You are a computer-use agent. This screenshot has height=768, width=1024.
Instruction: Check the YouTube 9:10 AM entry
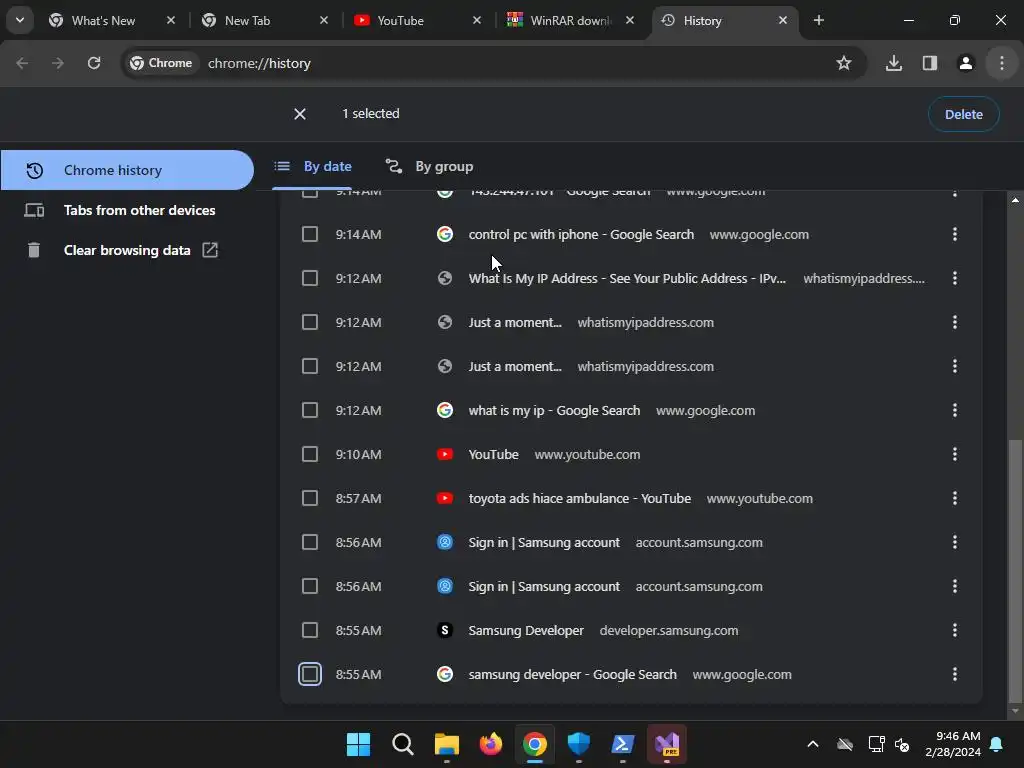click(x=310, y=454)
